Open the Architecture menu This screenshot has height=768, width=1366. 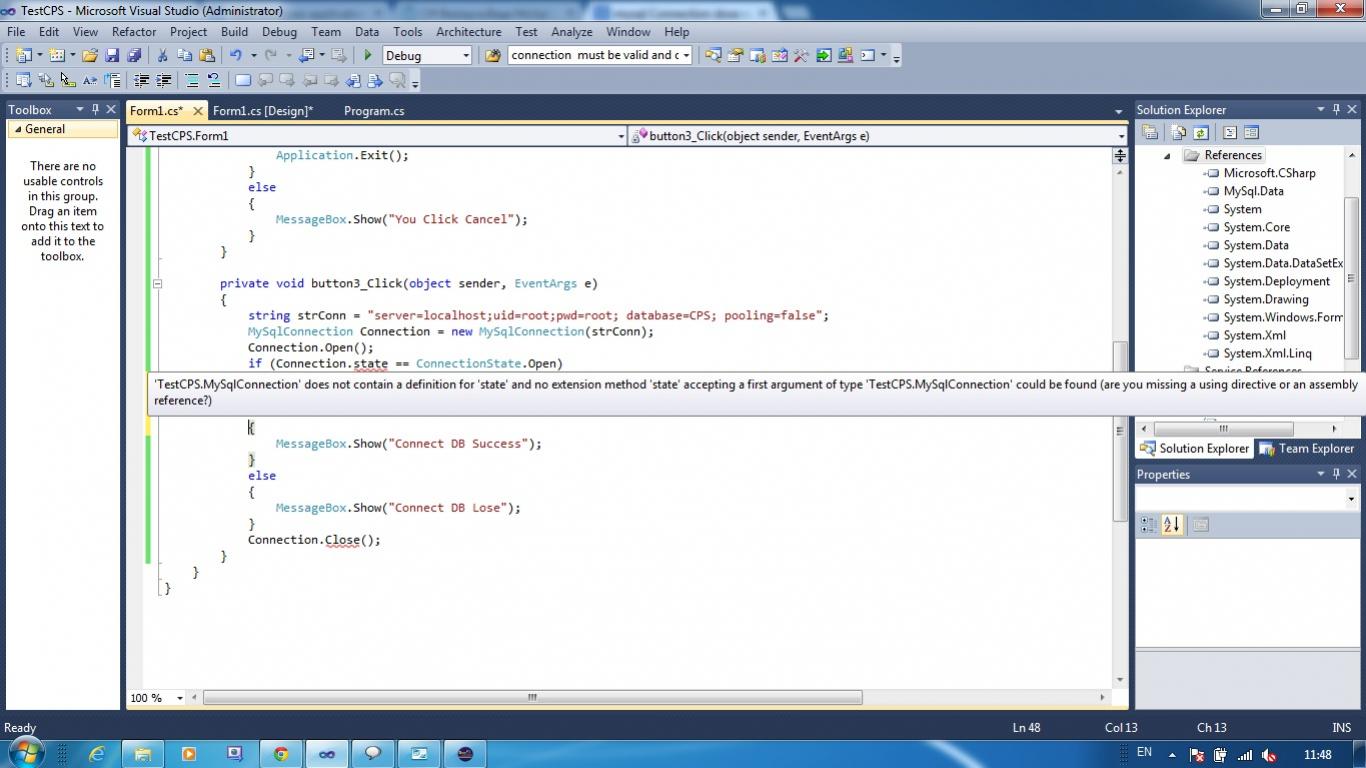point(468,32)
